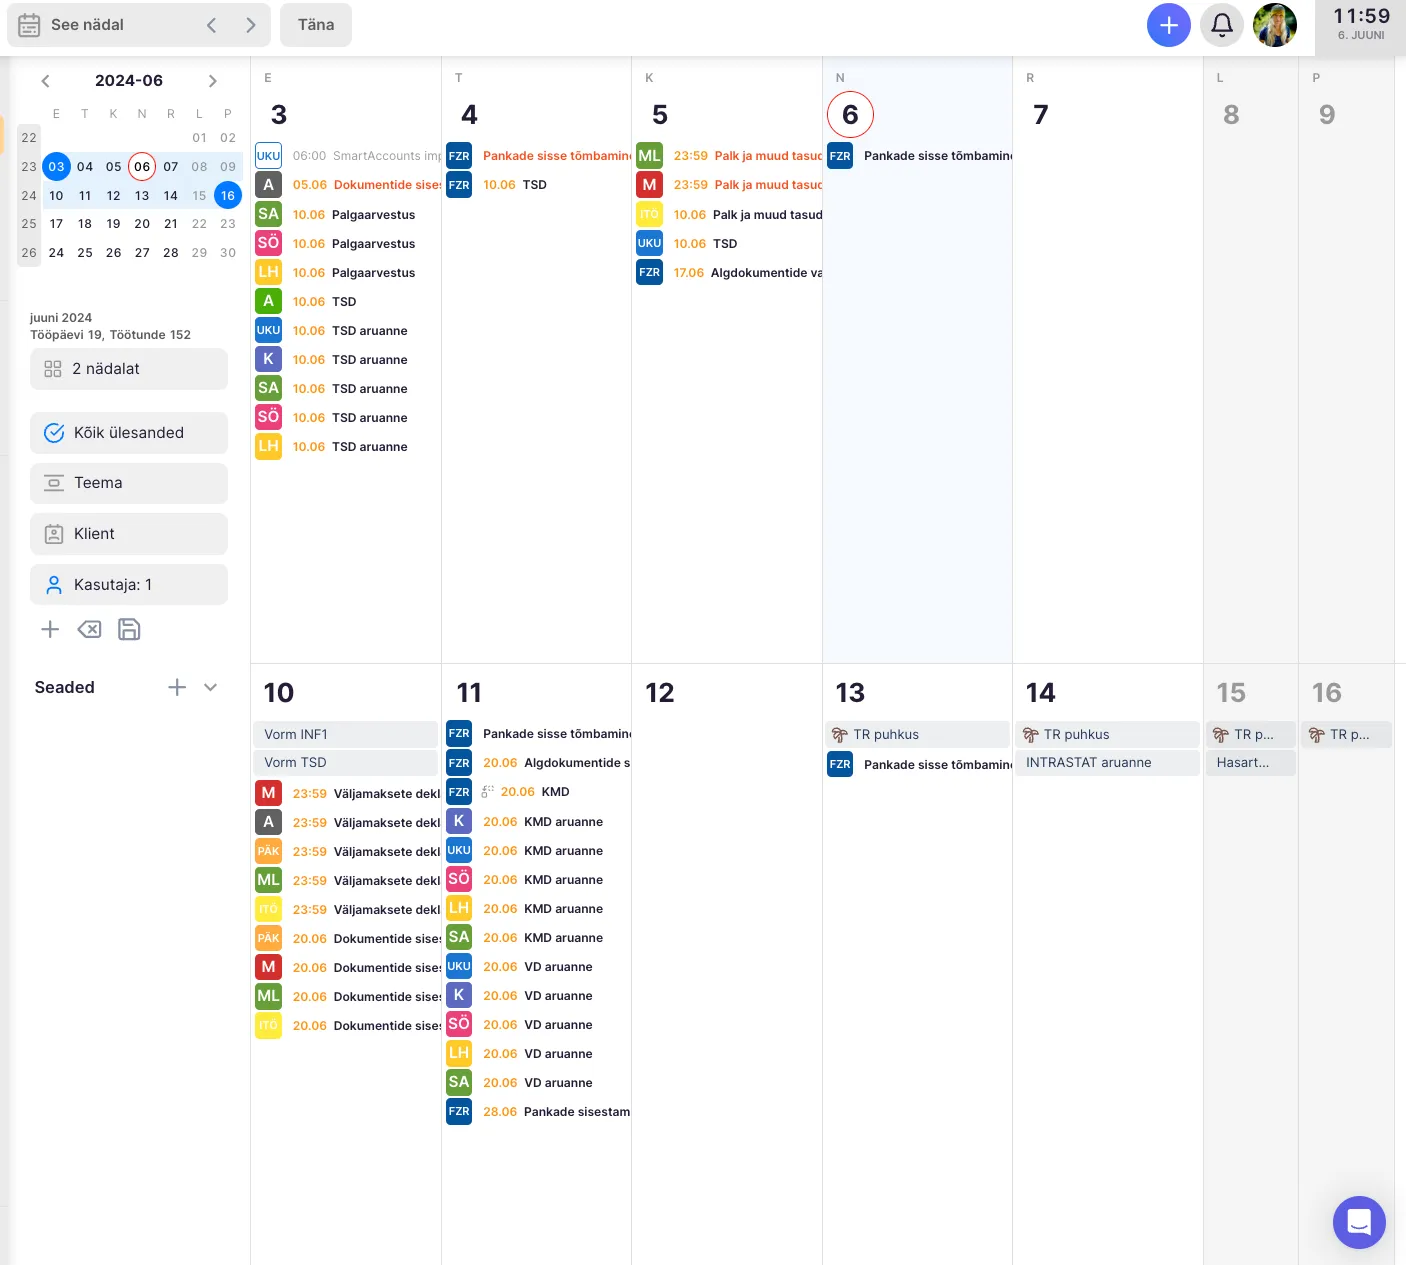Click the save filter floppy disk icon

pyautogui.click(x=129, y=629)
